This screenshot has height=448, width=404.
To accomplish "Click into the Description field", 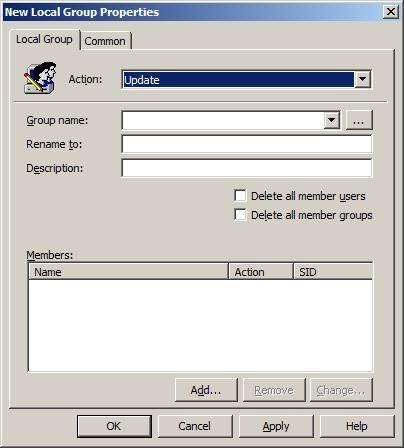I will click(x=247, y=168).
